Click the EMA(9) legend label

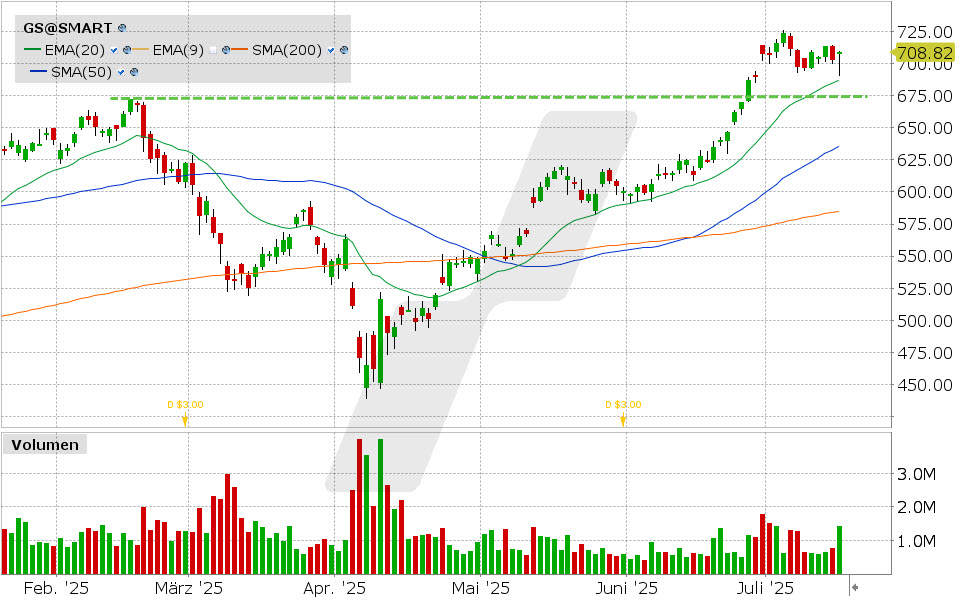[178, 50]
